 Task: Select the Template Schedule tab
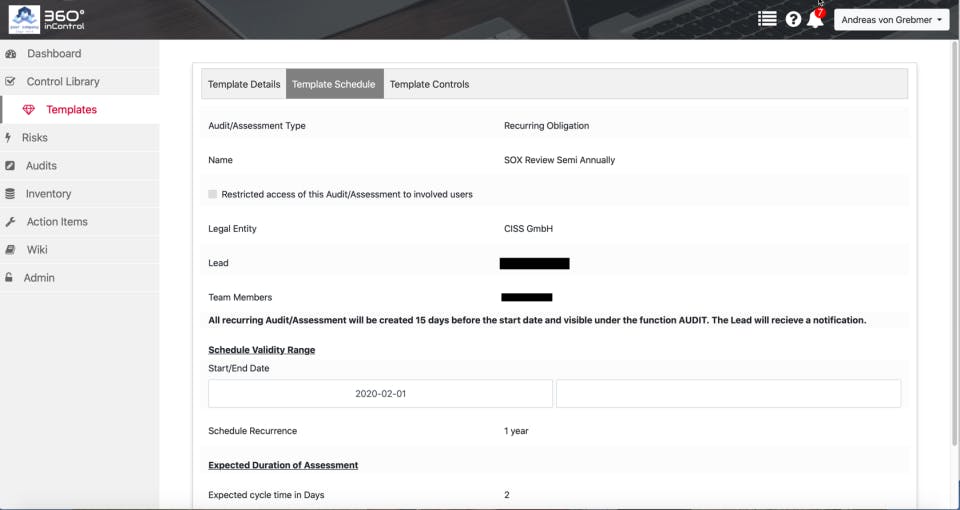pos(334,84)
